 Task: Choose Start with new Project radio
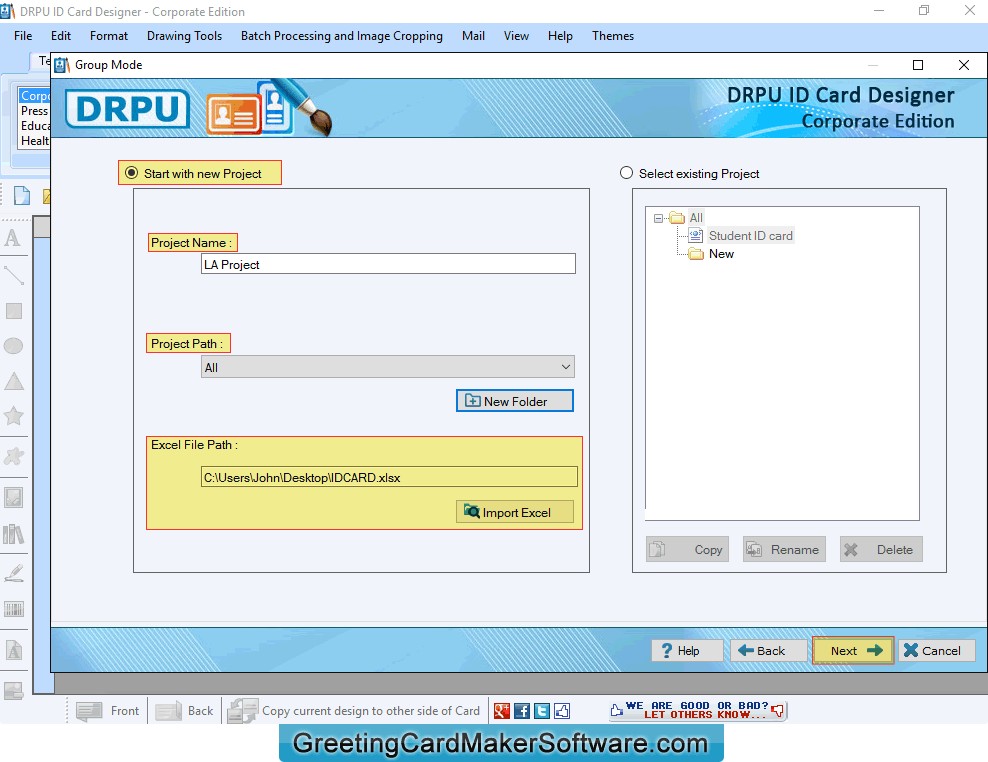click(131, 173)
